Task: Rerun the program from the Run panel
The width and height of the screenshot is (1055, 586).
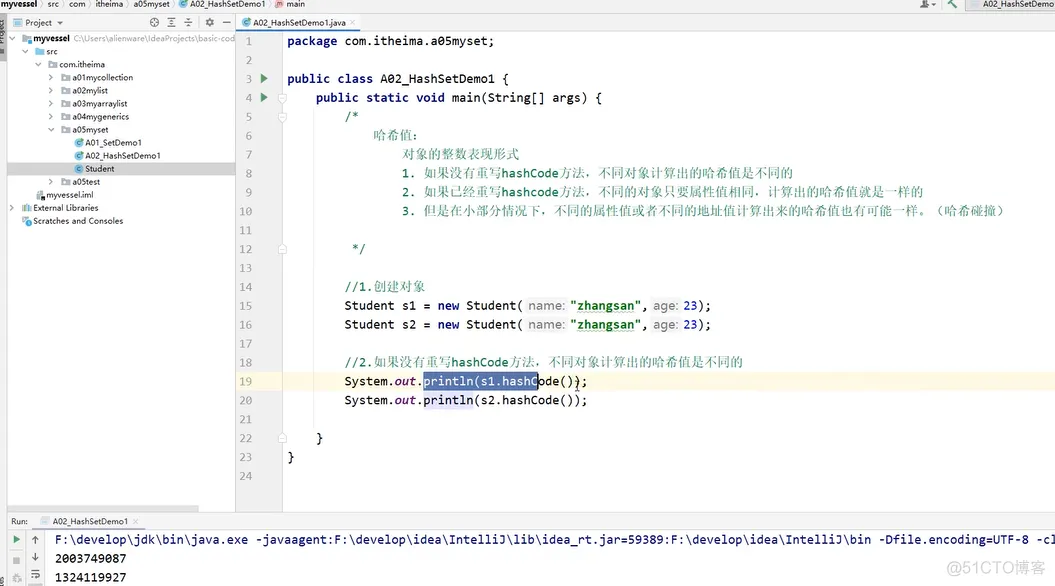Action: tap(15, 539)
